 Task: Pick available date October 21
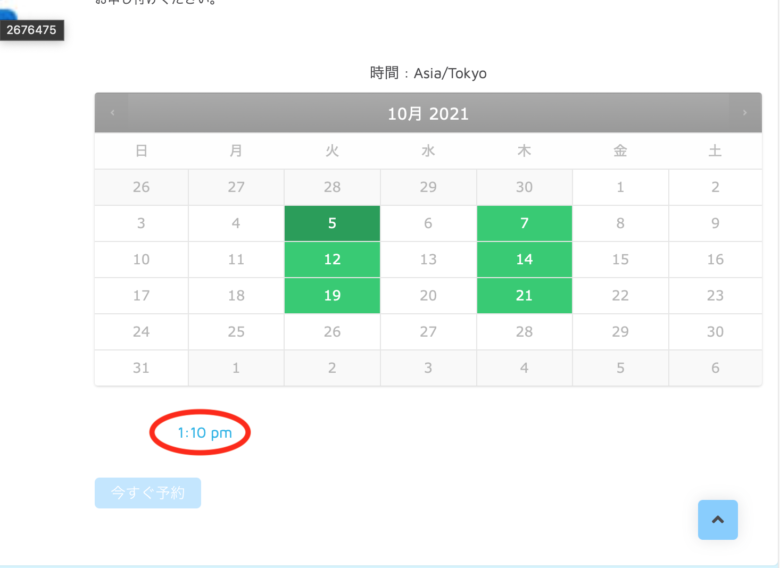(x=524, y=296)
